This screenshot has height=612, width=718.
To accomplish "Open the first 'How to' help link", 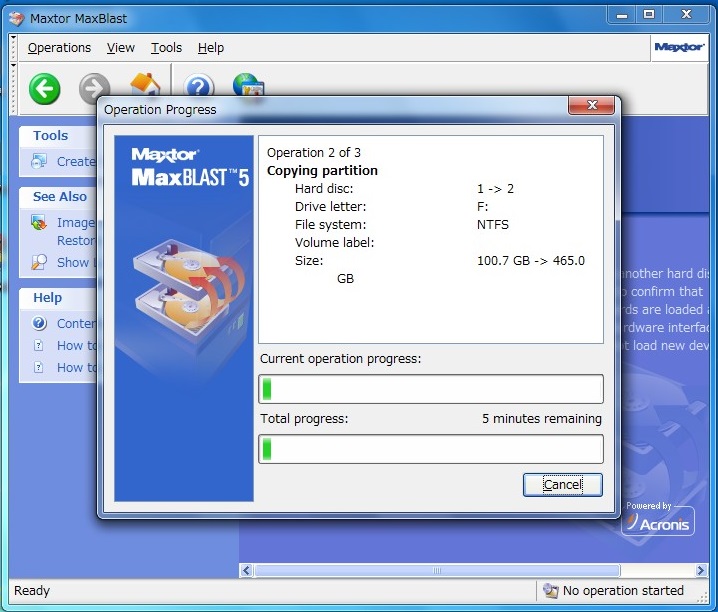I will coord(76,345).
